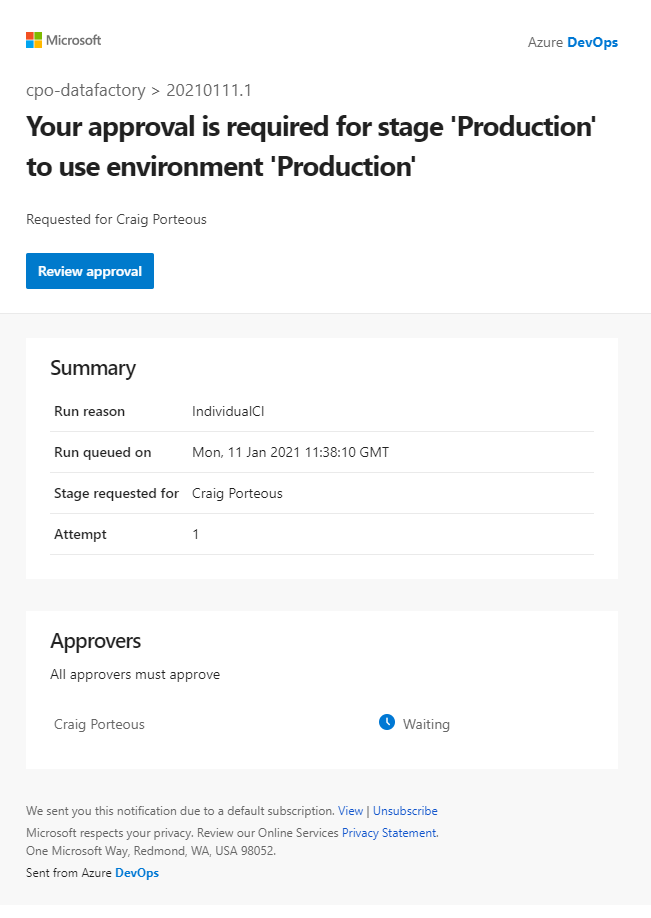Click the Microsoft four-square logo
The width and height of the screenshot is (651, 918).
34,40
